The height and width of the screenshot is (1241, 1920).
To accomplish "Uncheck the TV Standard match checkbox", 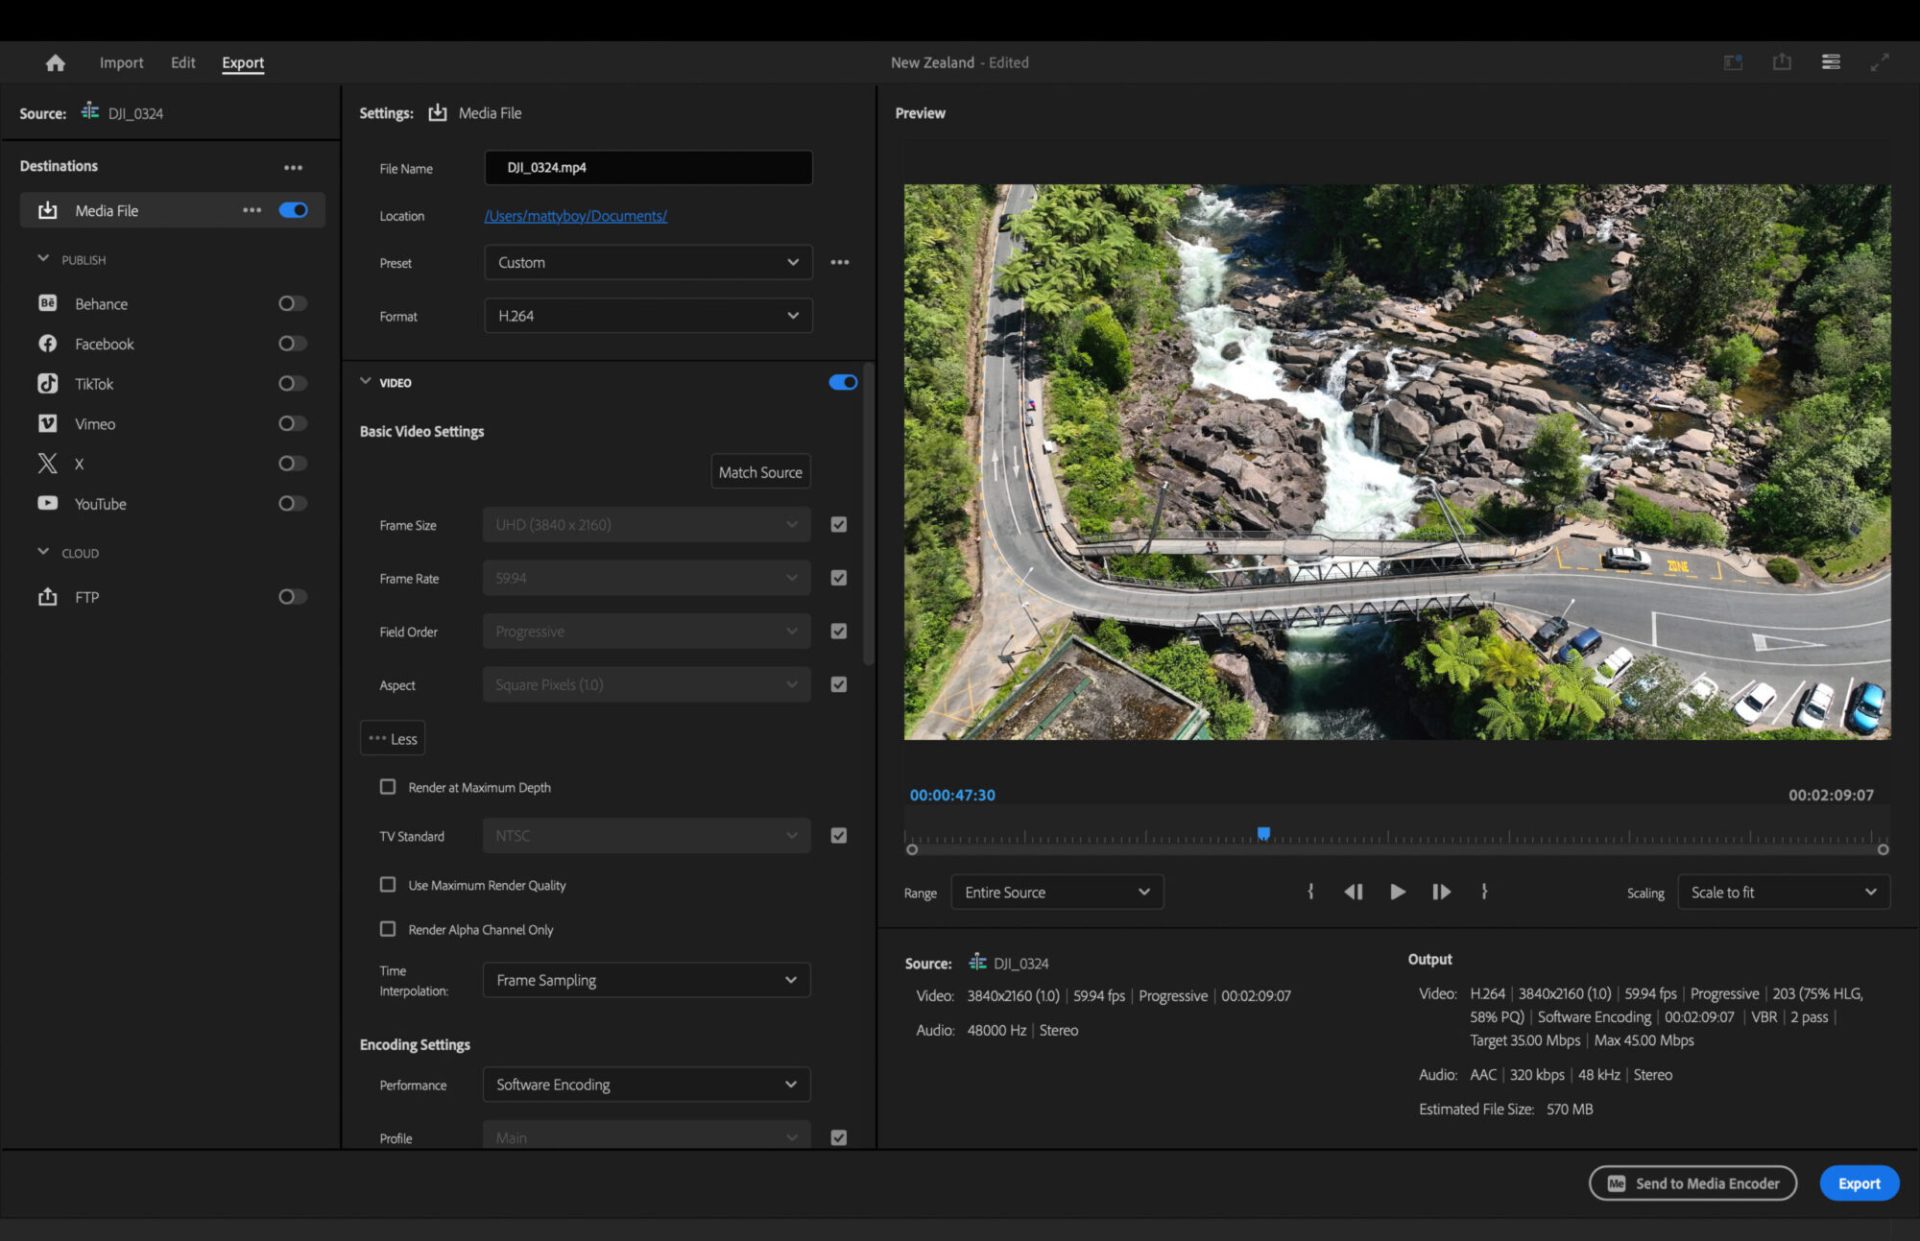I will coord(839,835).
